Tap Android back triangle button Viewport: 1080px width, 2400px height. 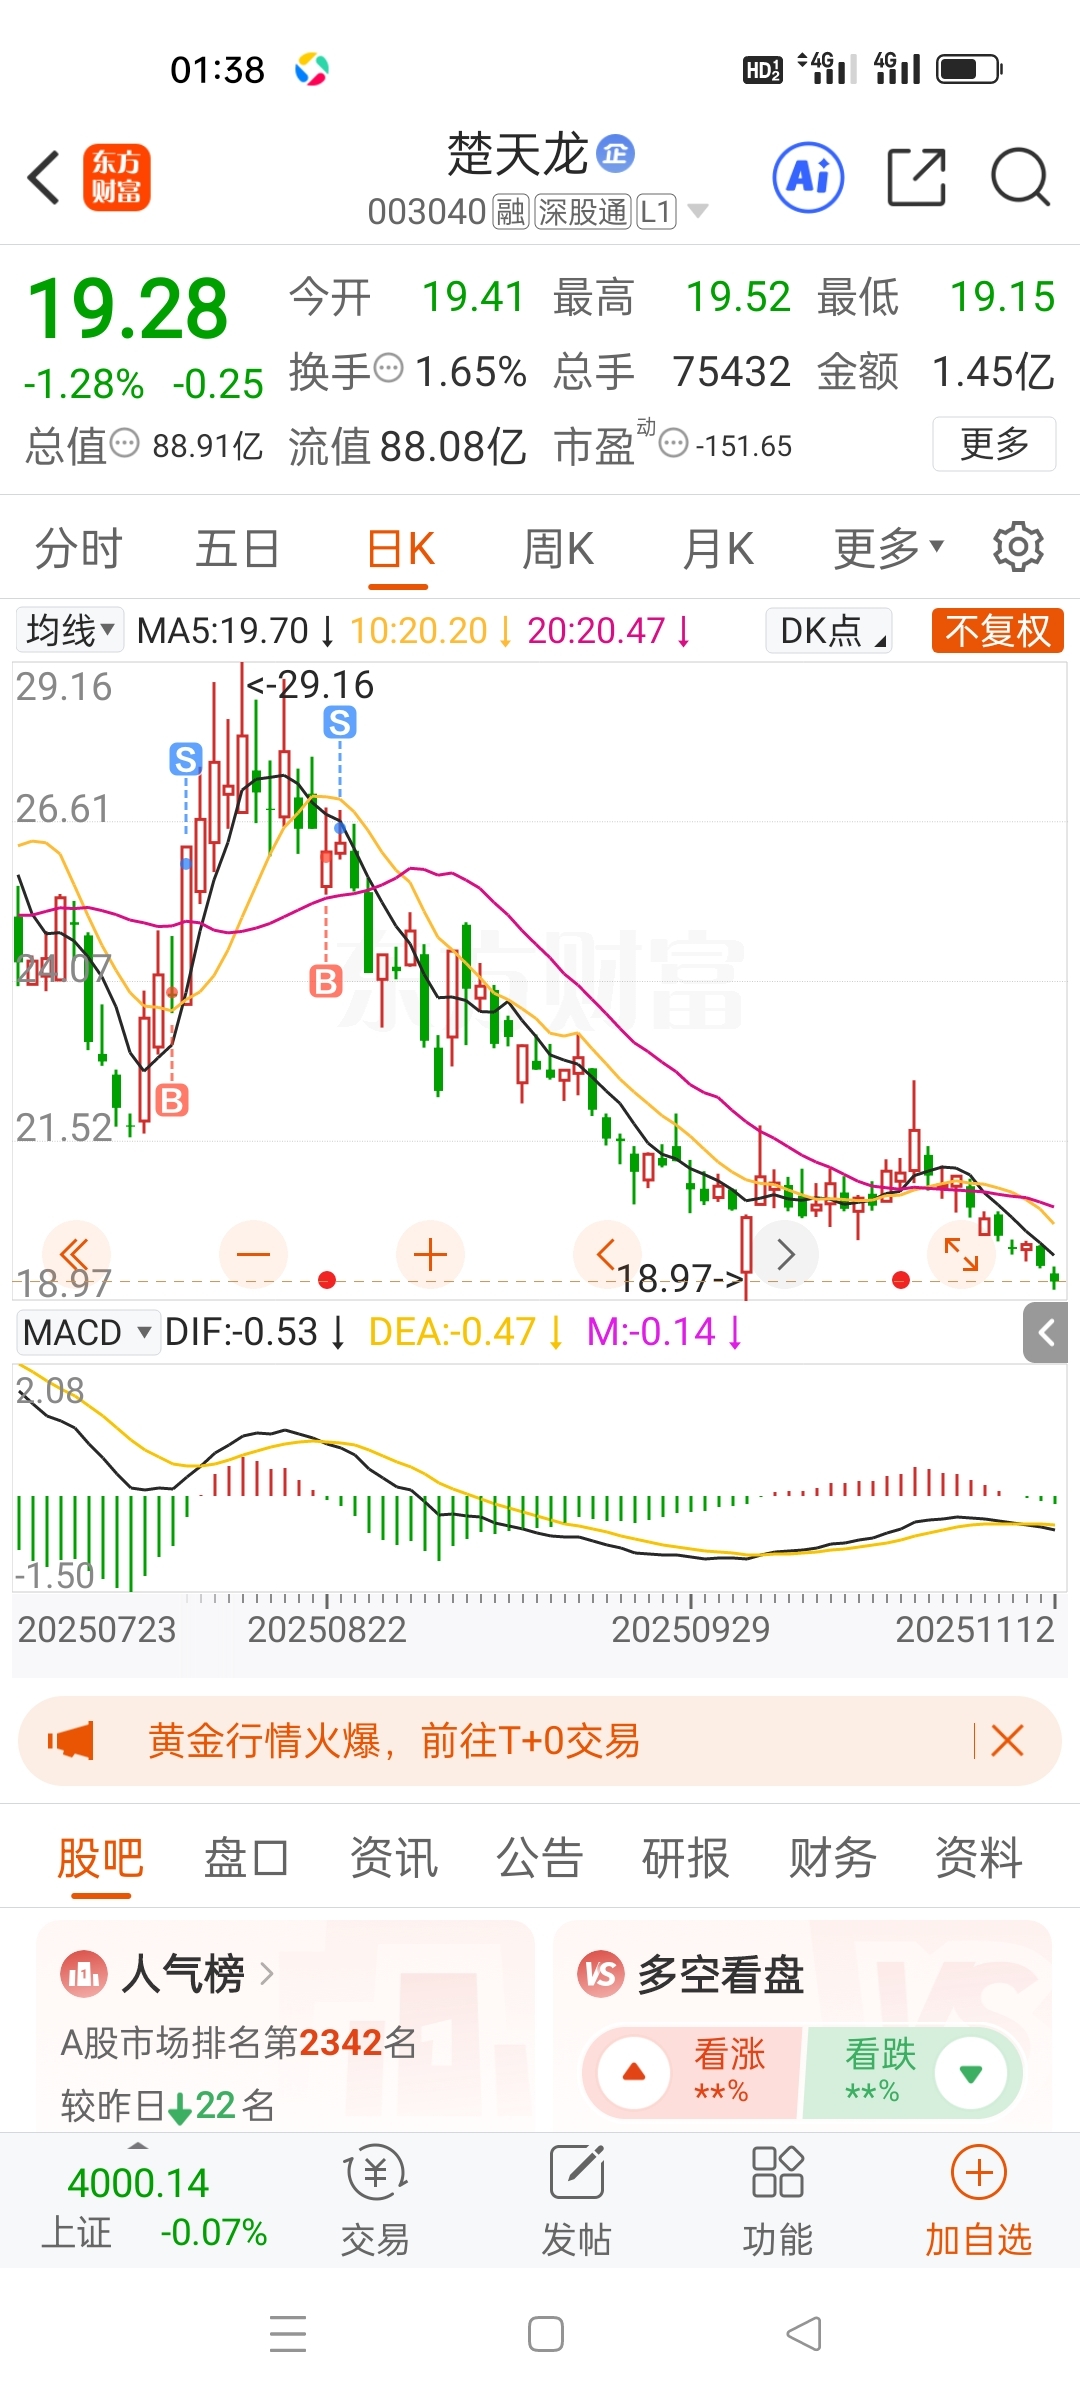[x=804, y=2334]
